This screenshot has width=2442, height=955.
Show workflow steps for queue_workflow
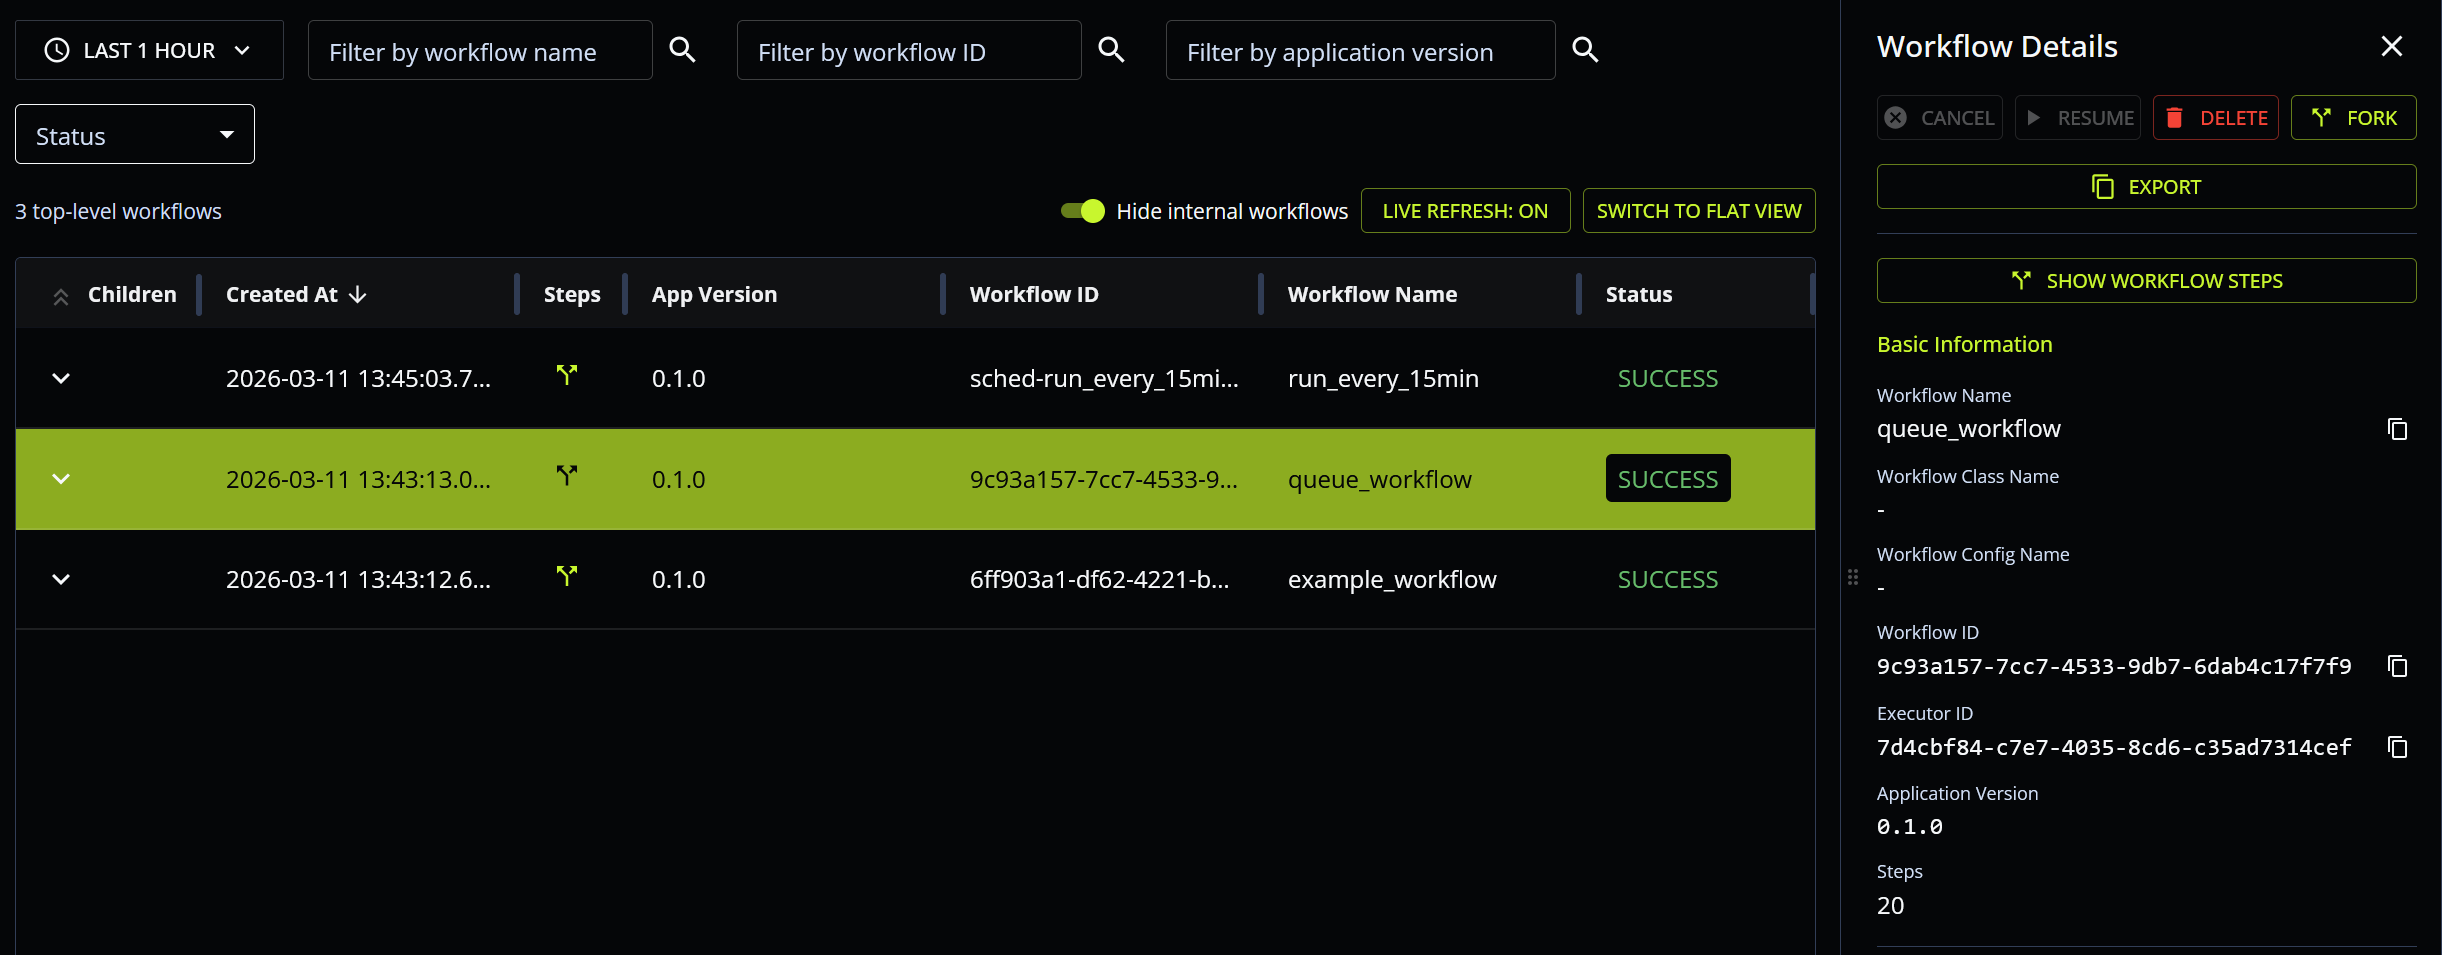click(x=2146, y=281)
